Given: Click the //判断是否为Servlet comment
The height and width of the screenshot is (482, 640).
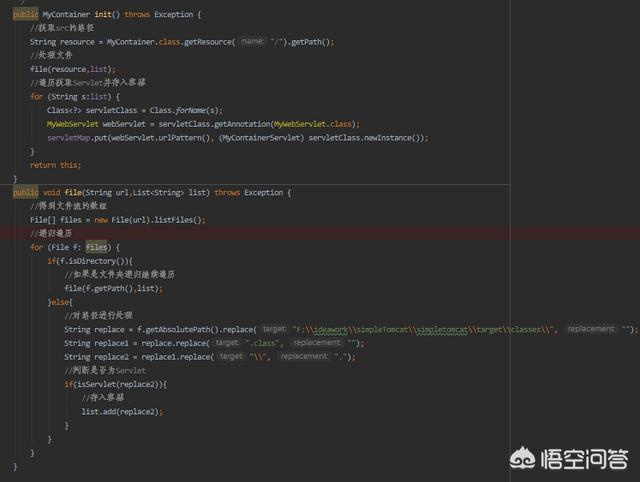Looking at the screenshot, I should (104, 371).
